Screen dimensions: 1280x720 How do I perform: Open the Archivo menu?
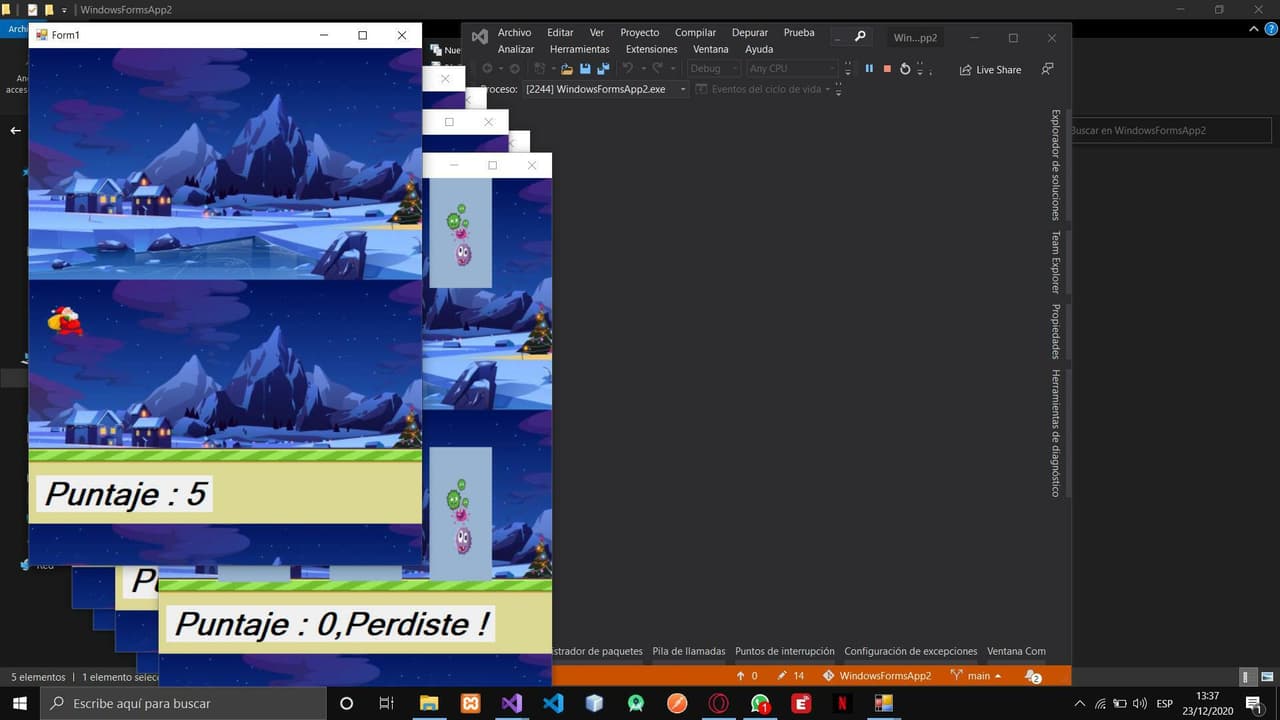pyautogui.click(x=515, y=33)
